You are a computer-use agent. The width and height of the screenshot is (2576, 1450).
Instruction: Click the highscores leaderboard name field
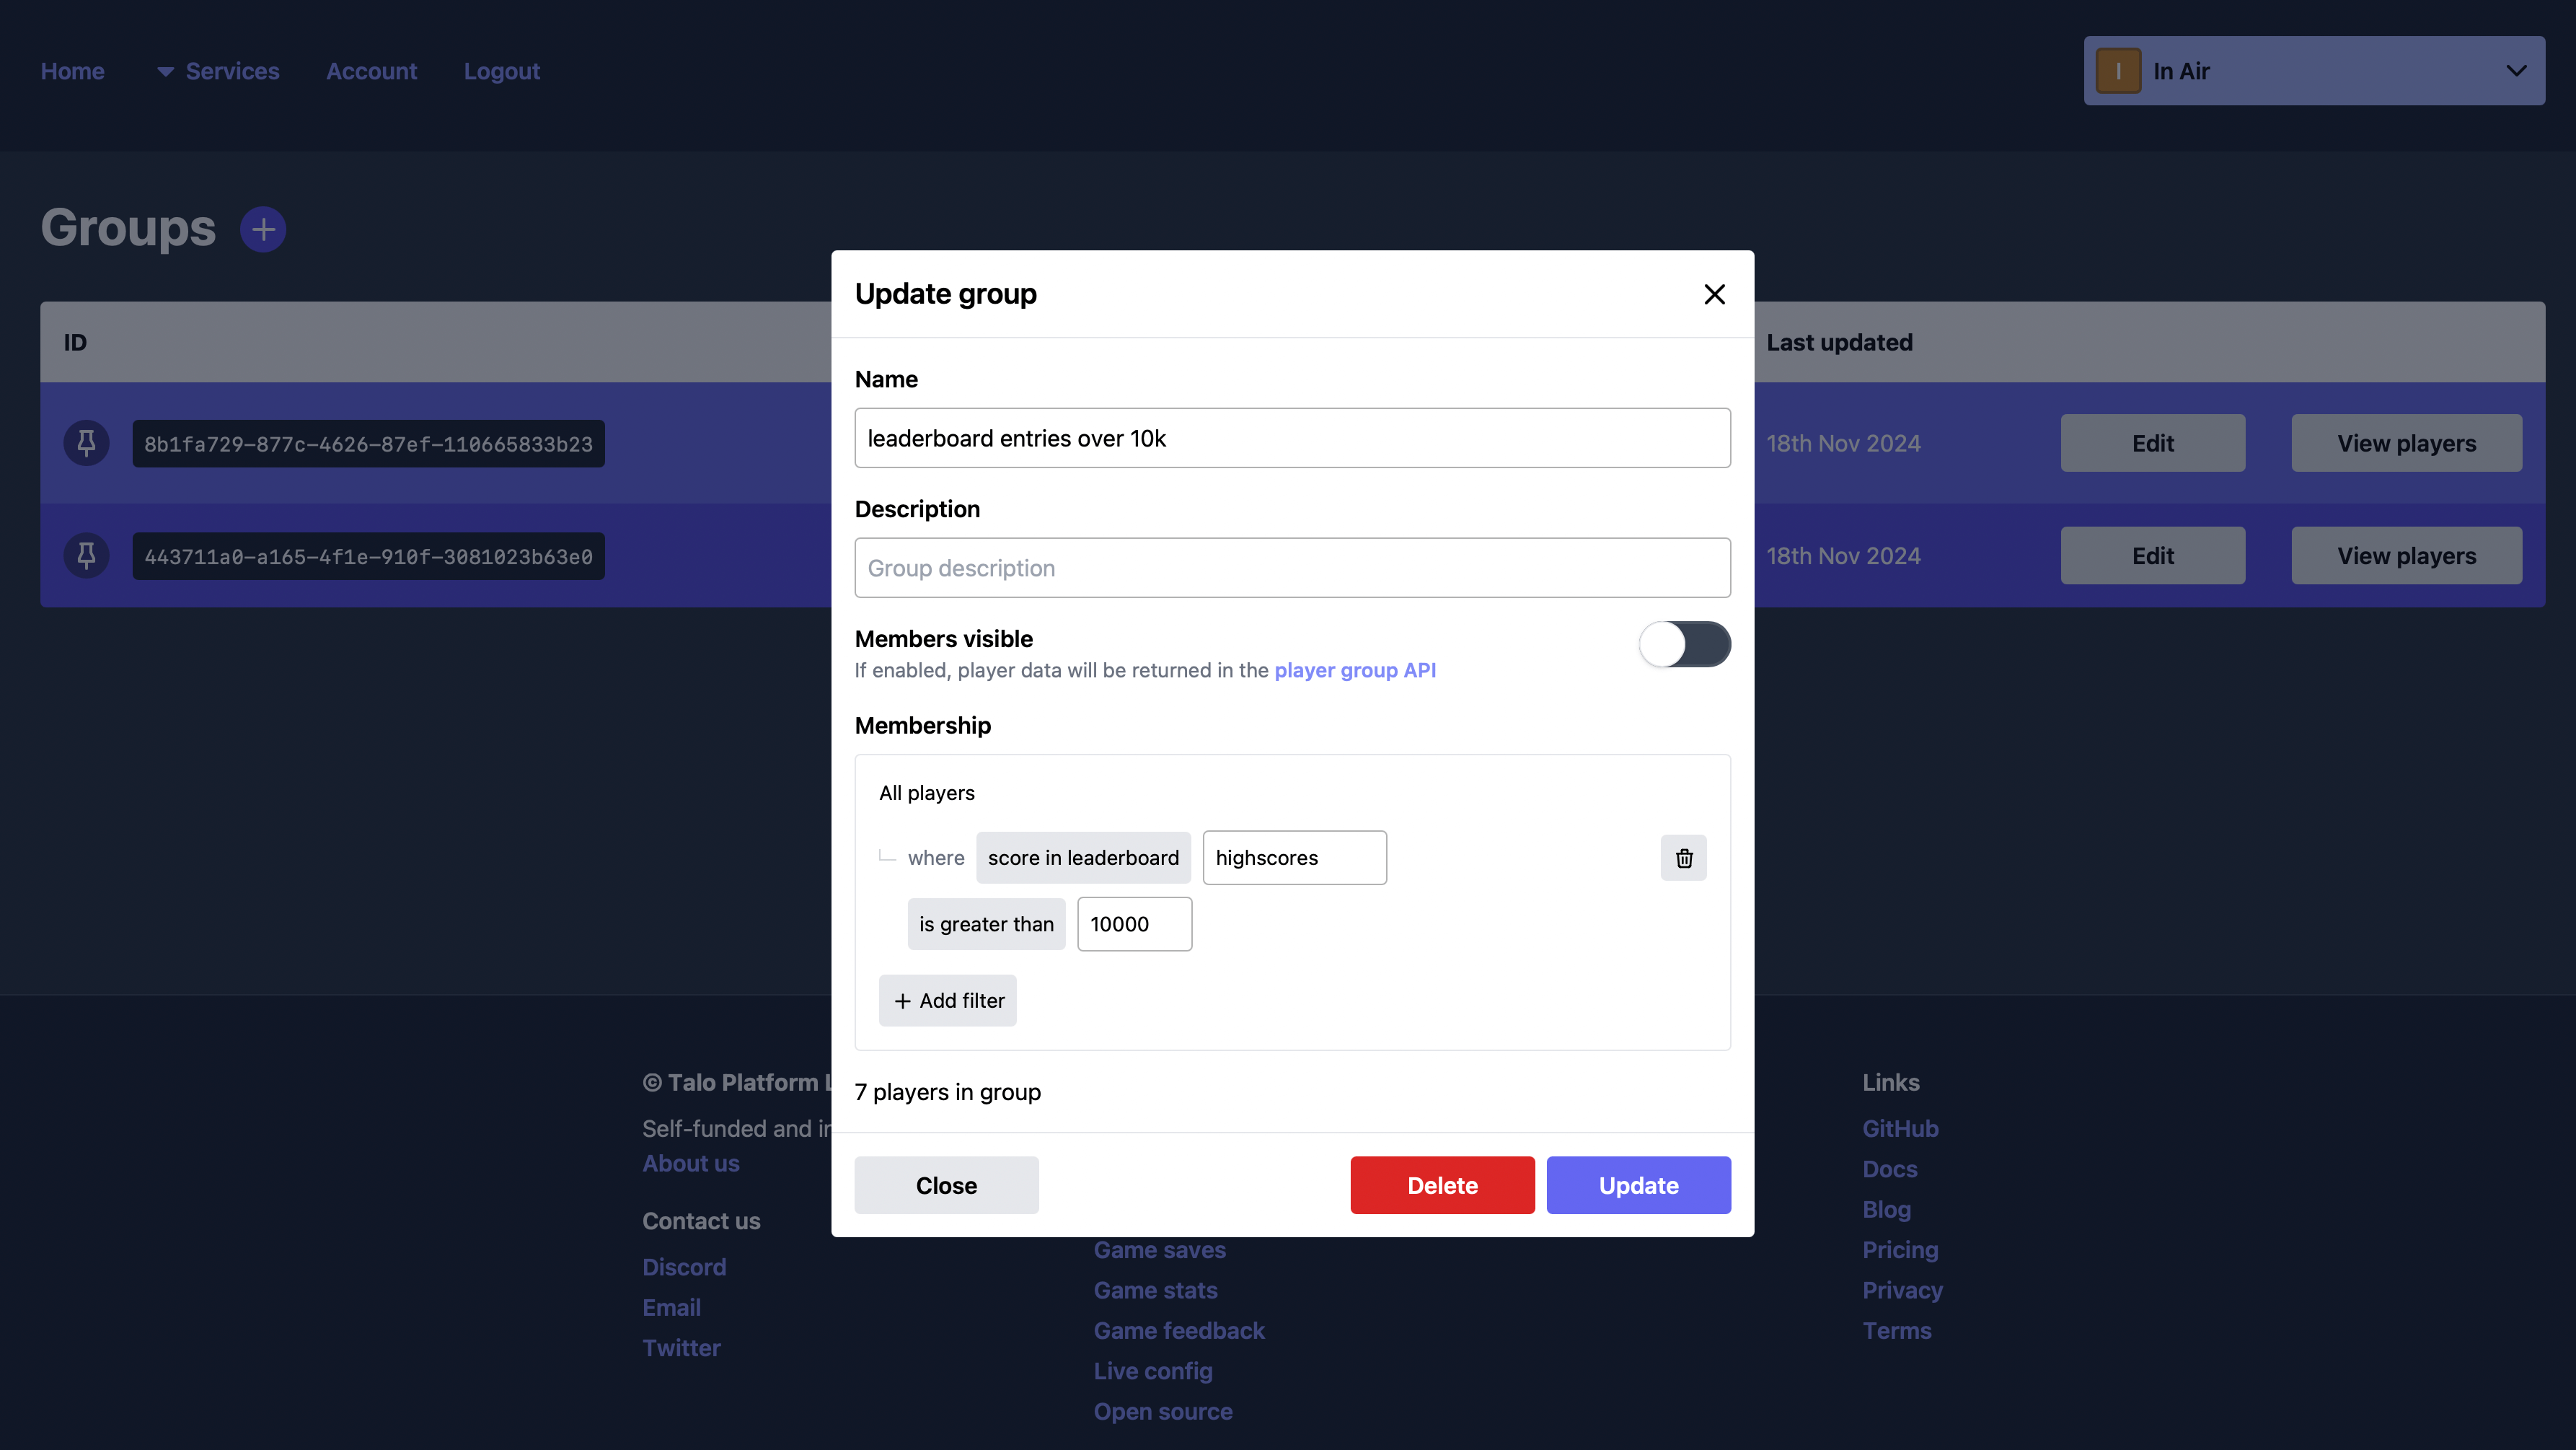coord(1293,857)
